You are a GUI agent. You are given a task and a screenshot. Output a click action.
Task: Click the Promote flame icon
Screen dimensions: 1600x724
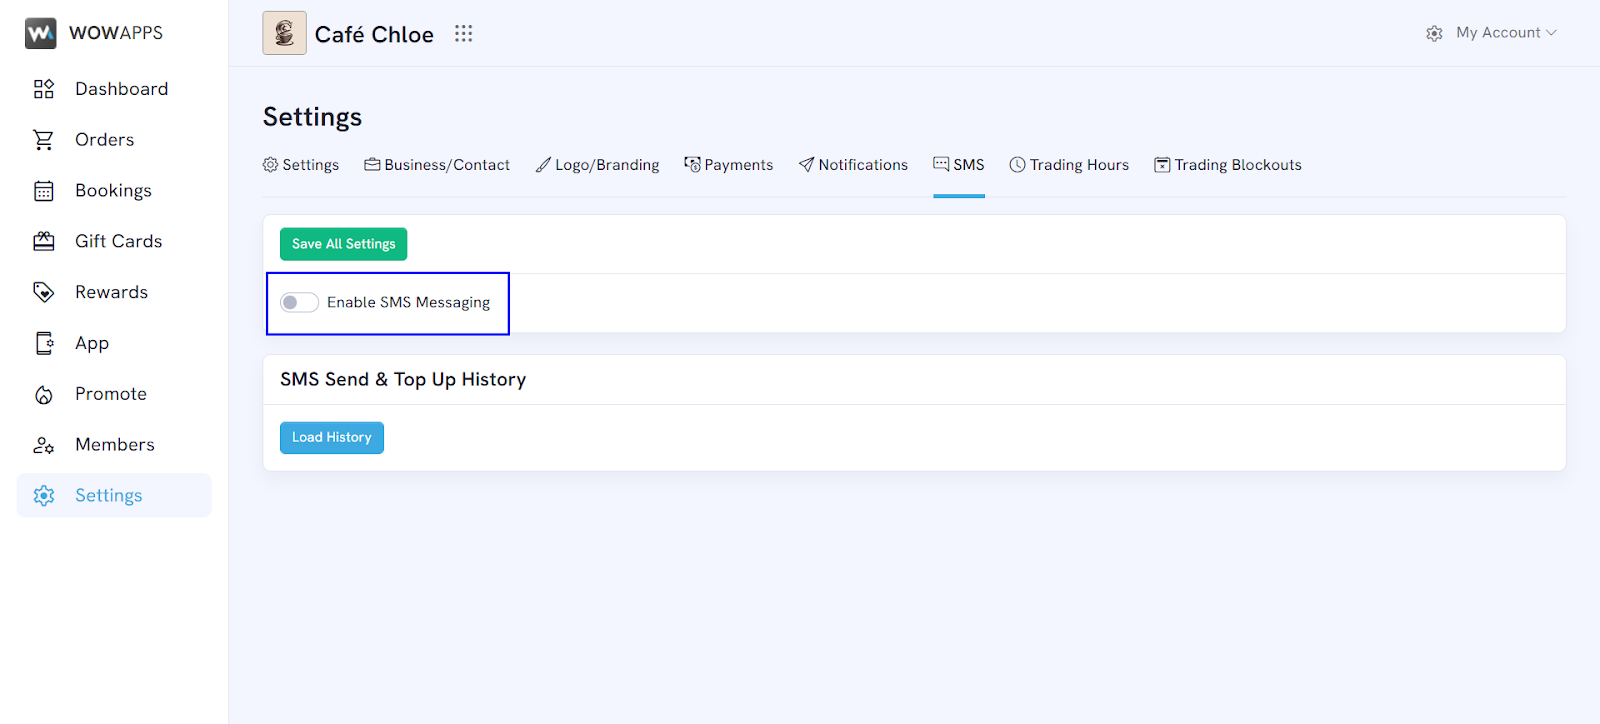point(44,394)
